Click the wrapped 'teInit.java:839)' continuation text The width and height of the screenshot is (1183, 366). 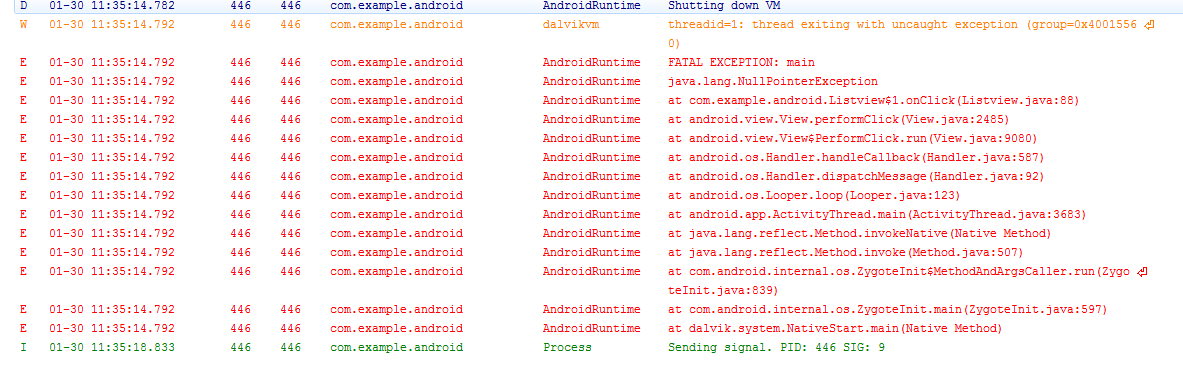[724, 290]
